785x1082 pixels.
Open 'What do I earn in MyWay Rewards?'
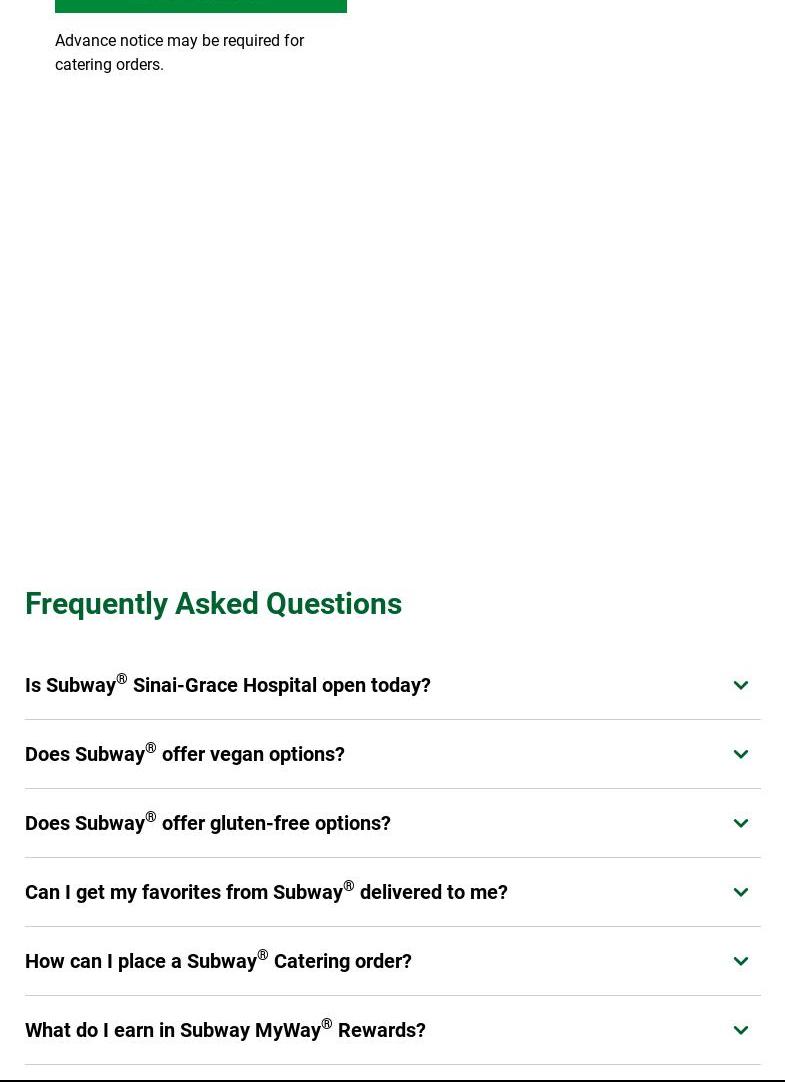[x=225, y=1030]
